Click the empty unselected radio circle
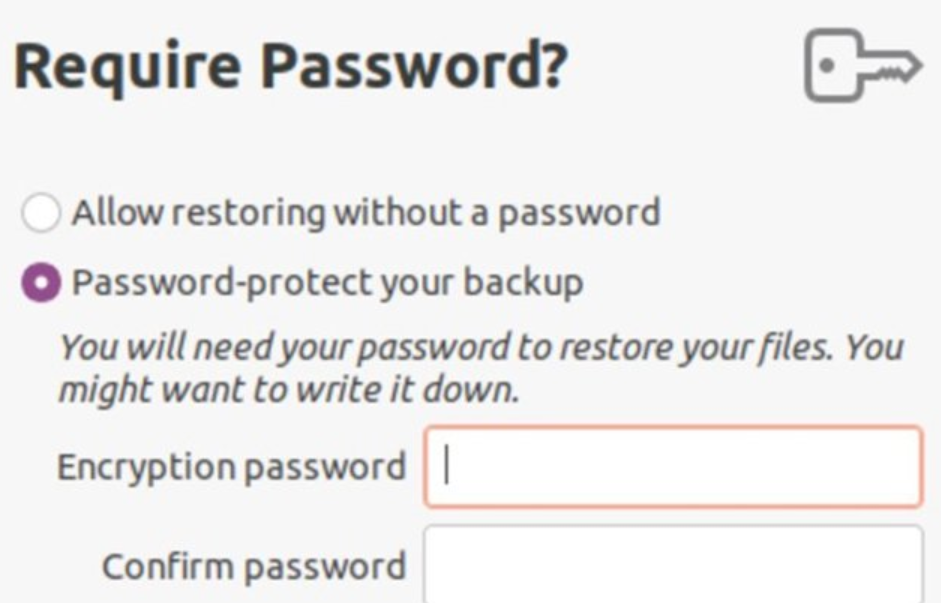The height and width of the screenshot is (603, 941). click(41, 213)
